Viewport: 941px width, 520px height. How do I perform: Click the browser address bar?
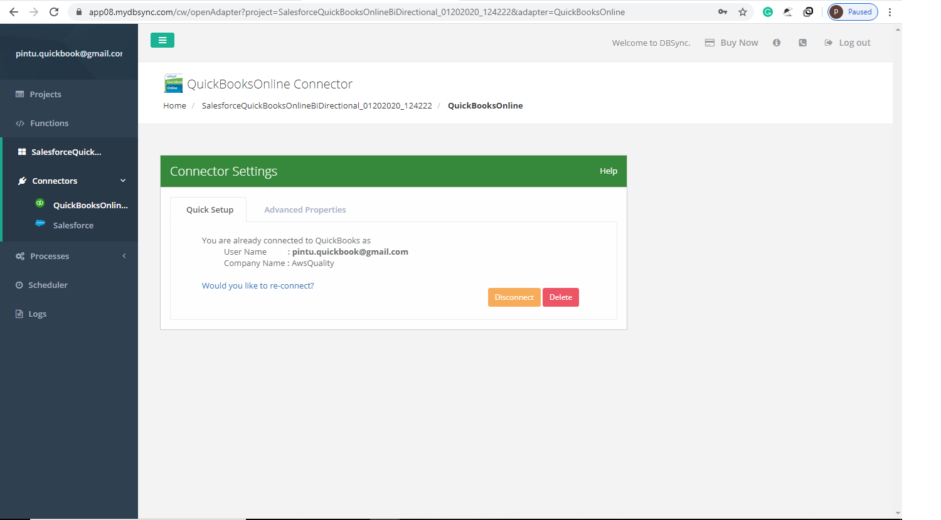[x=400, y=12]
